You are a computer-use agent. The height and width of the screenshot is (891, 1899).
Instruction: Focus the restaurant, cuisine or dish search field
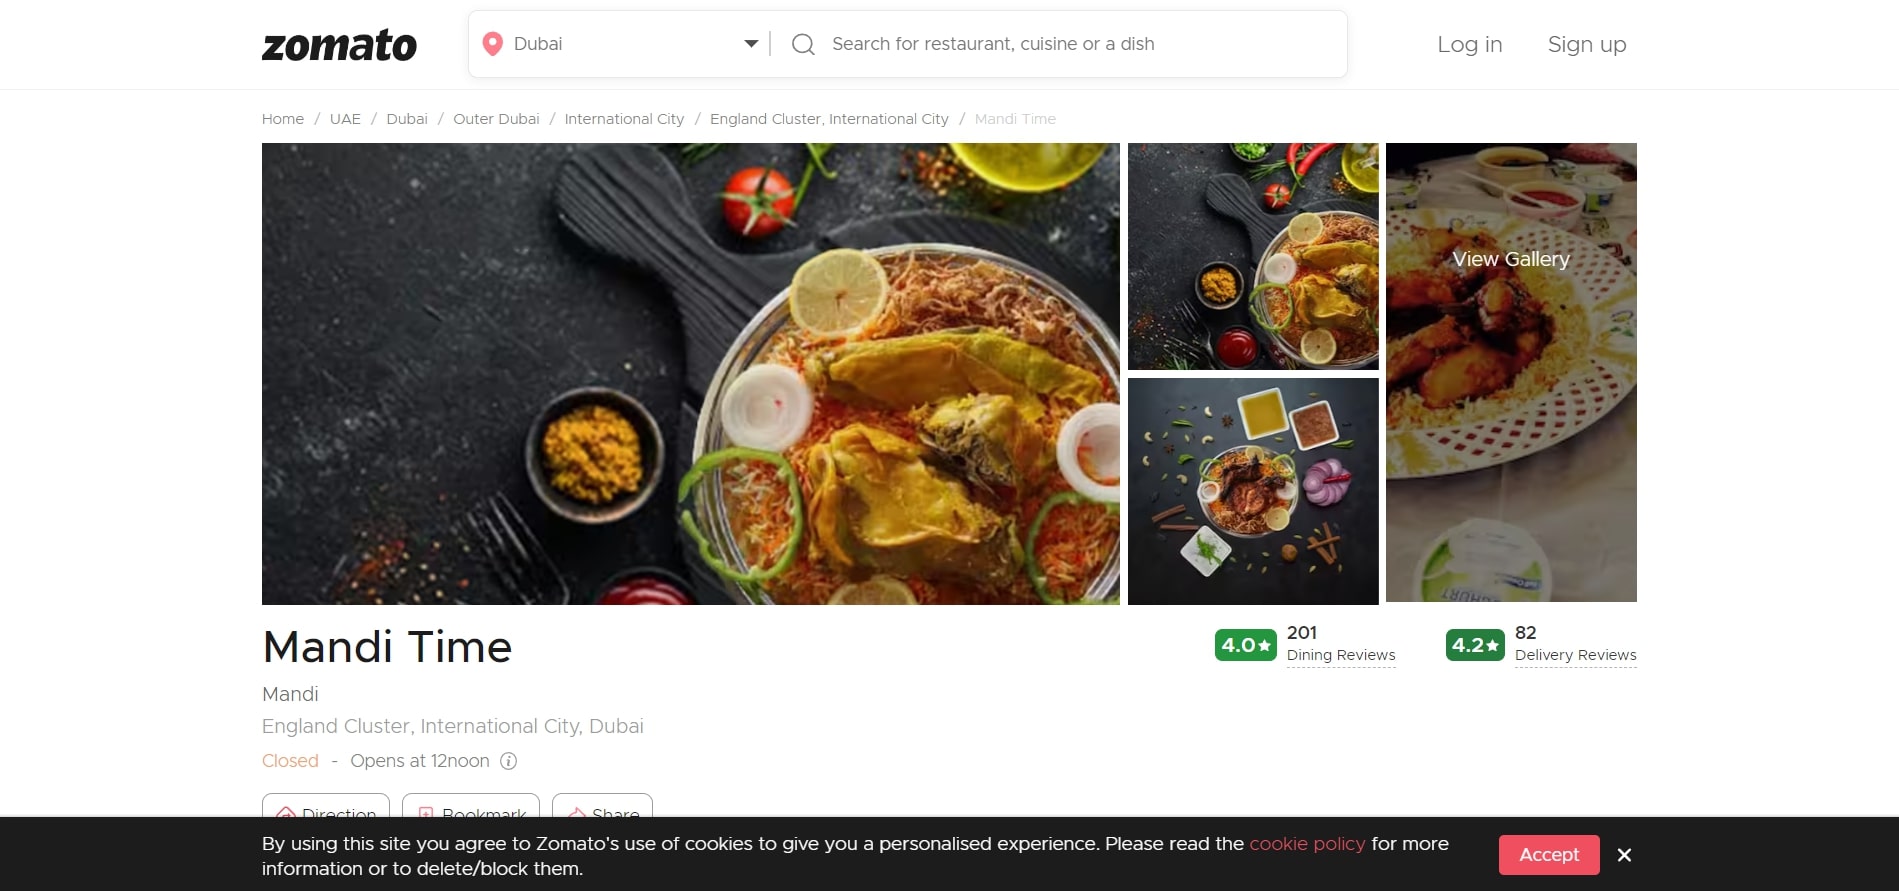click(1080, 44)
